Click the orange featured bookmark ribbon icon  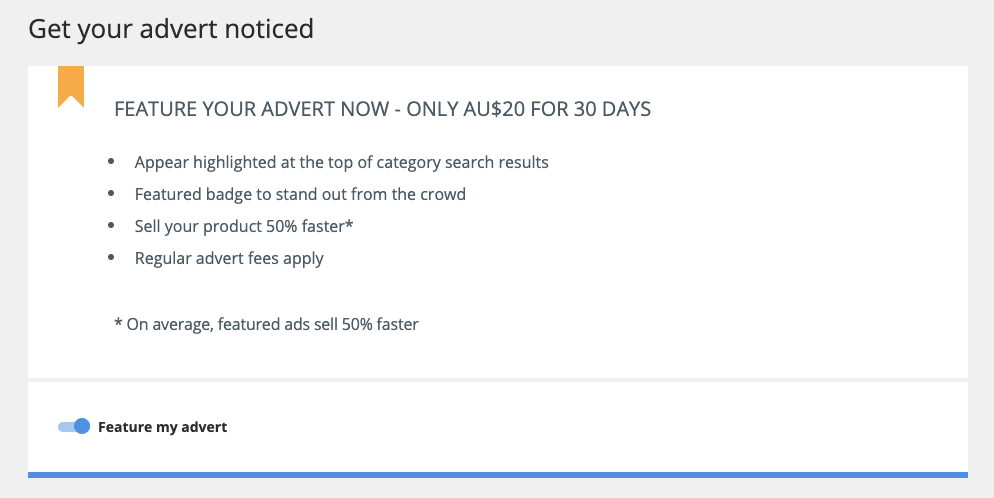[x=71, y=87]
